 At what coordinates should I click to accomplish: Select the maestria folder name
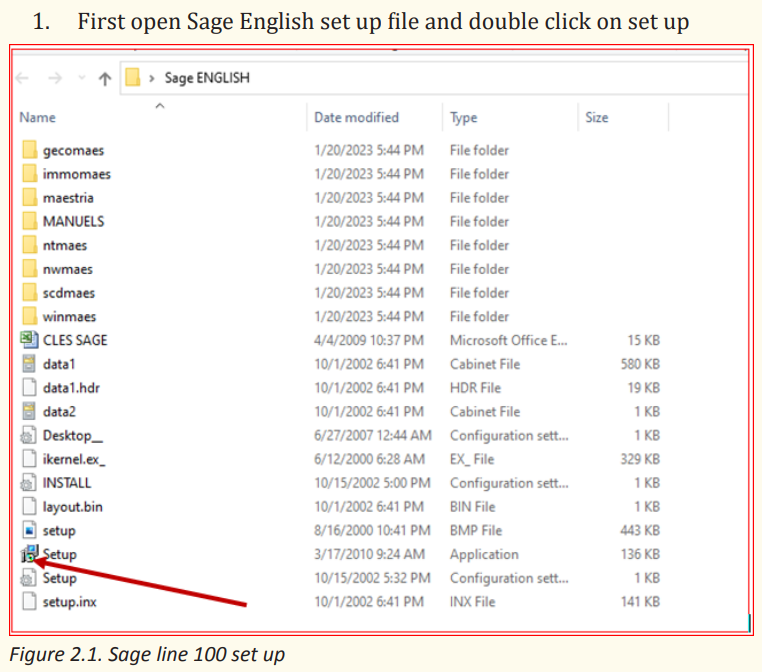(x=68, y=198)
